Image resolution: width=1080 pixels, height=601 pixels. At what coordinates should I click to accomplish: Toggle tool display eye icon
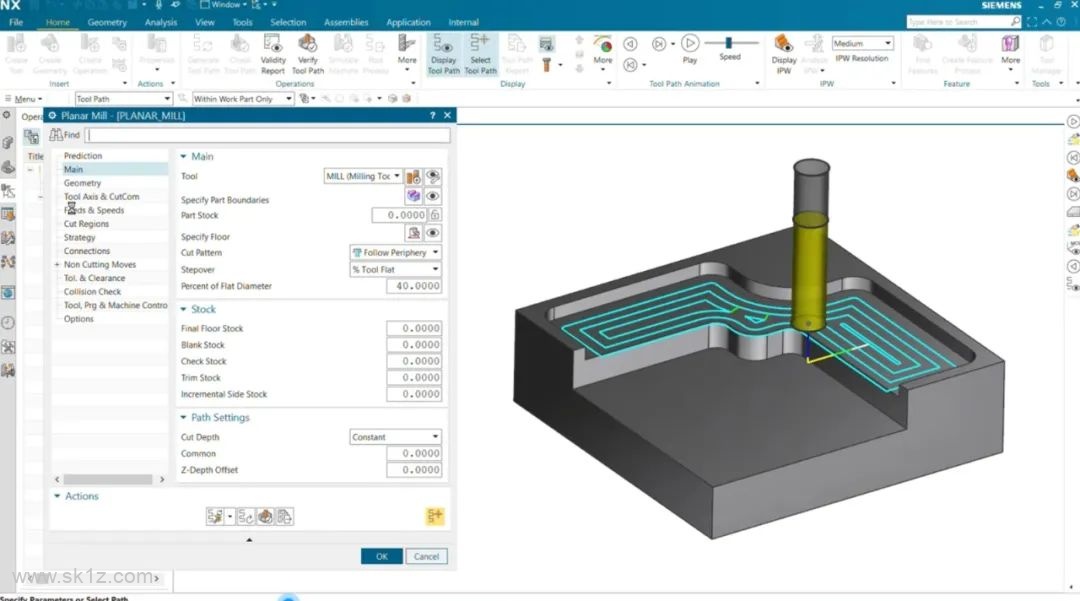(433, 176)
